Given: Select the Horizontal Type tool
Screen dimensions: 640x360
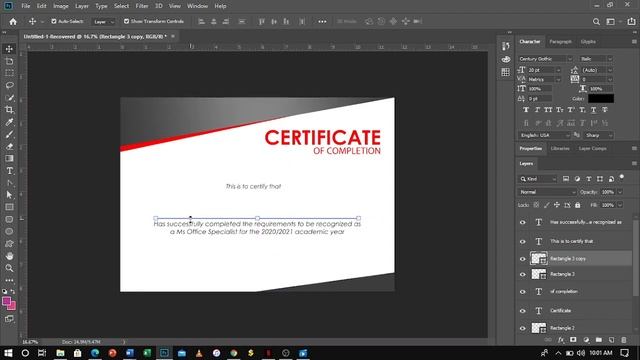Looking at the screenshot, I should tap(9, 171).
